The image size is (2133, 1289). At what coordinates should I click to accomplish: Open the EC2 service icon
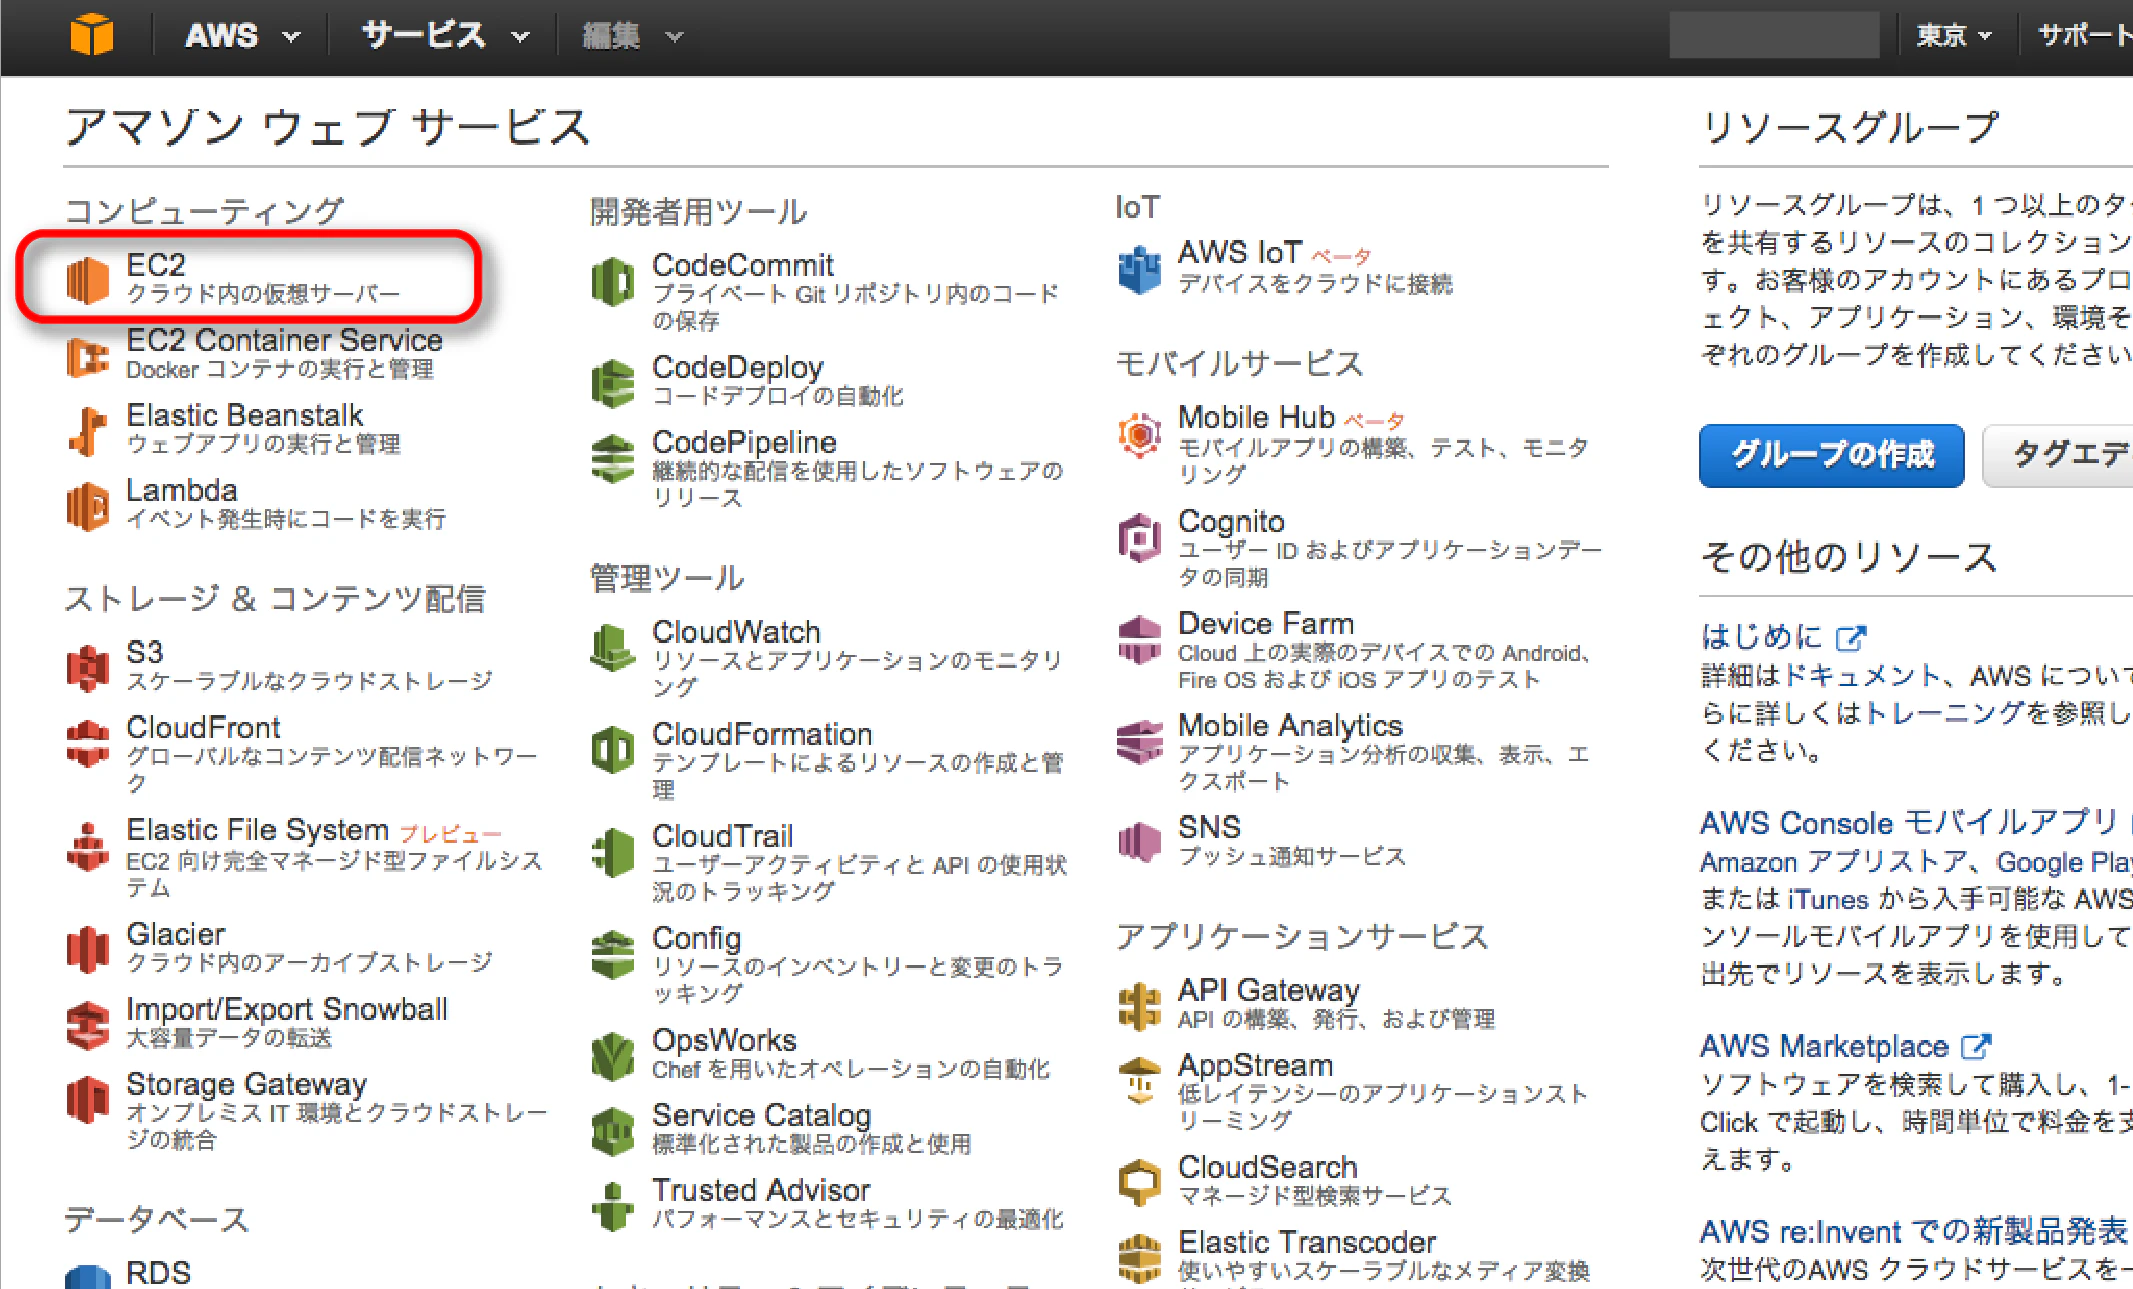pyautogui.click(x=87, y=279)
